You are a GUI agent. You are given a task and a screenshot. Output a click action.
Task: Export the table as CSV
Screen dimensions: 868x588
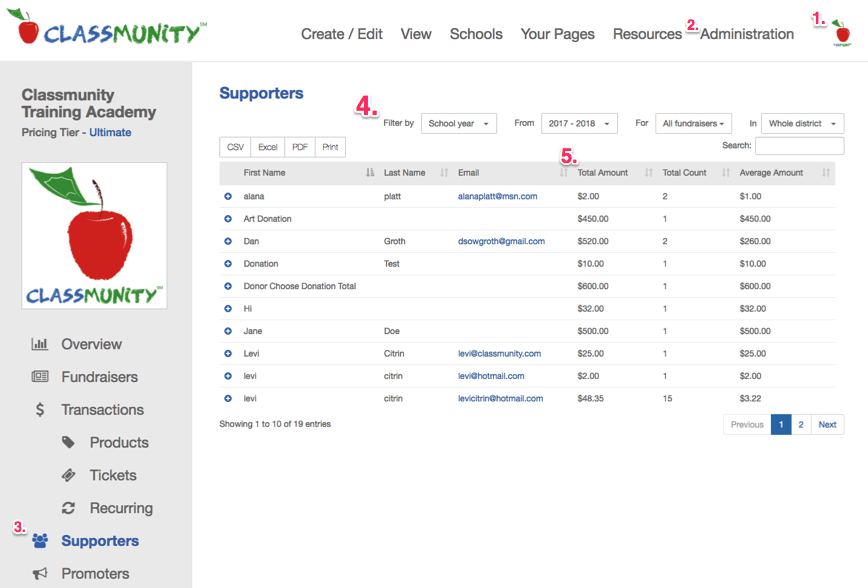(x=235, y=147)
